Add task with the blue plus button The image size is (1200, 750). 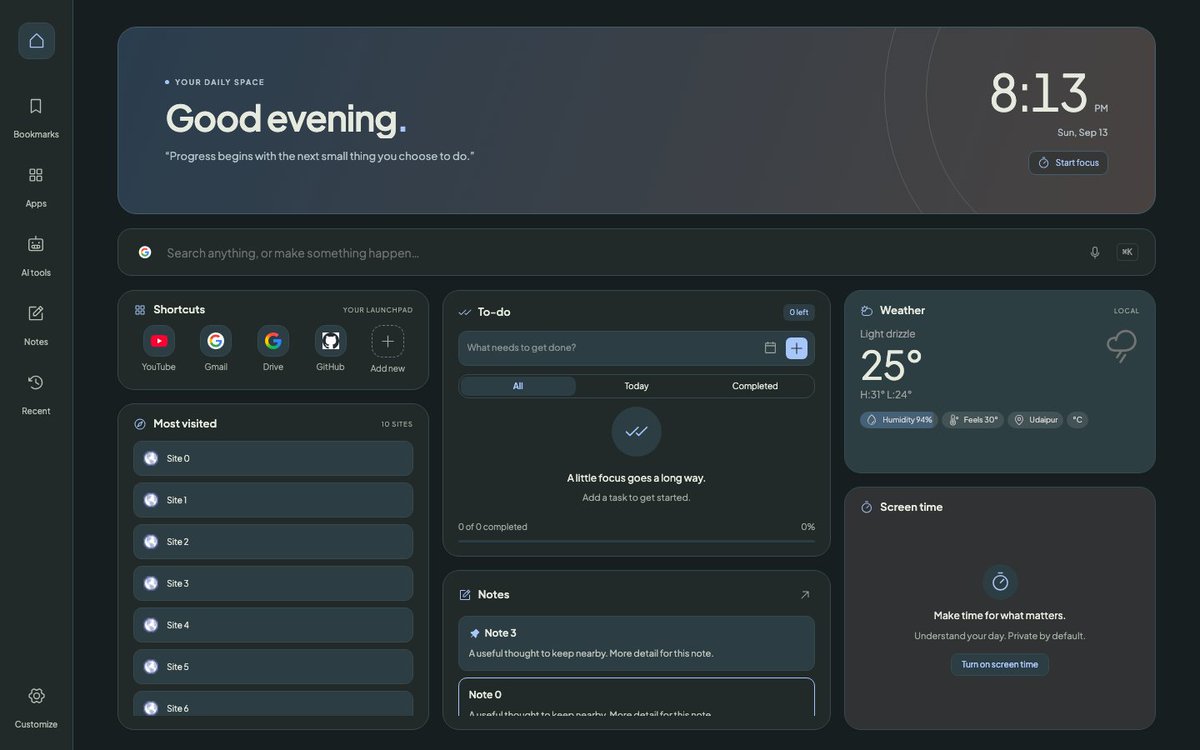pos(797,348)
